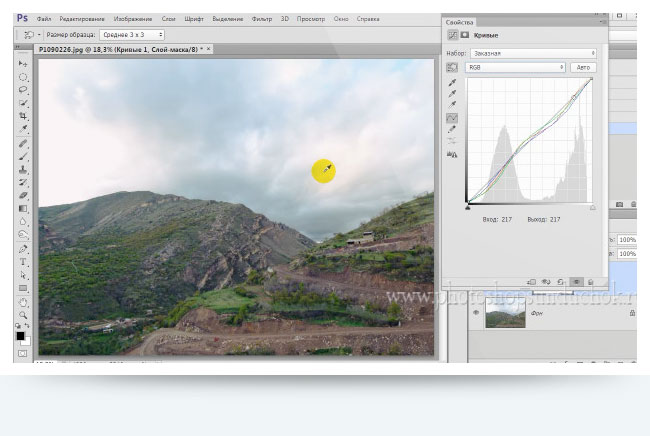650x436 pixels.
Task: Select the Dodge tool
Action: point(23,235)
